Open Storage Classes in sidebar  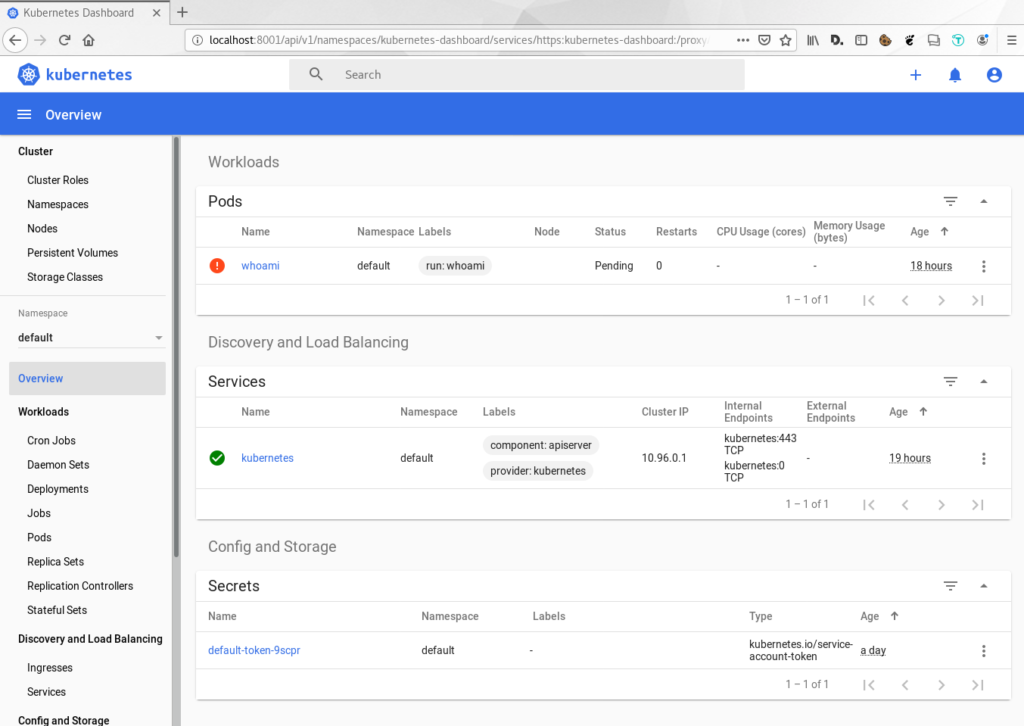pyautogui.click(x=65, y=277)
